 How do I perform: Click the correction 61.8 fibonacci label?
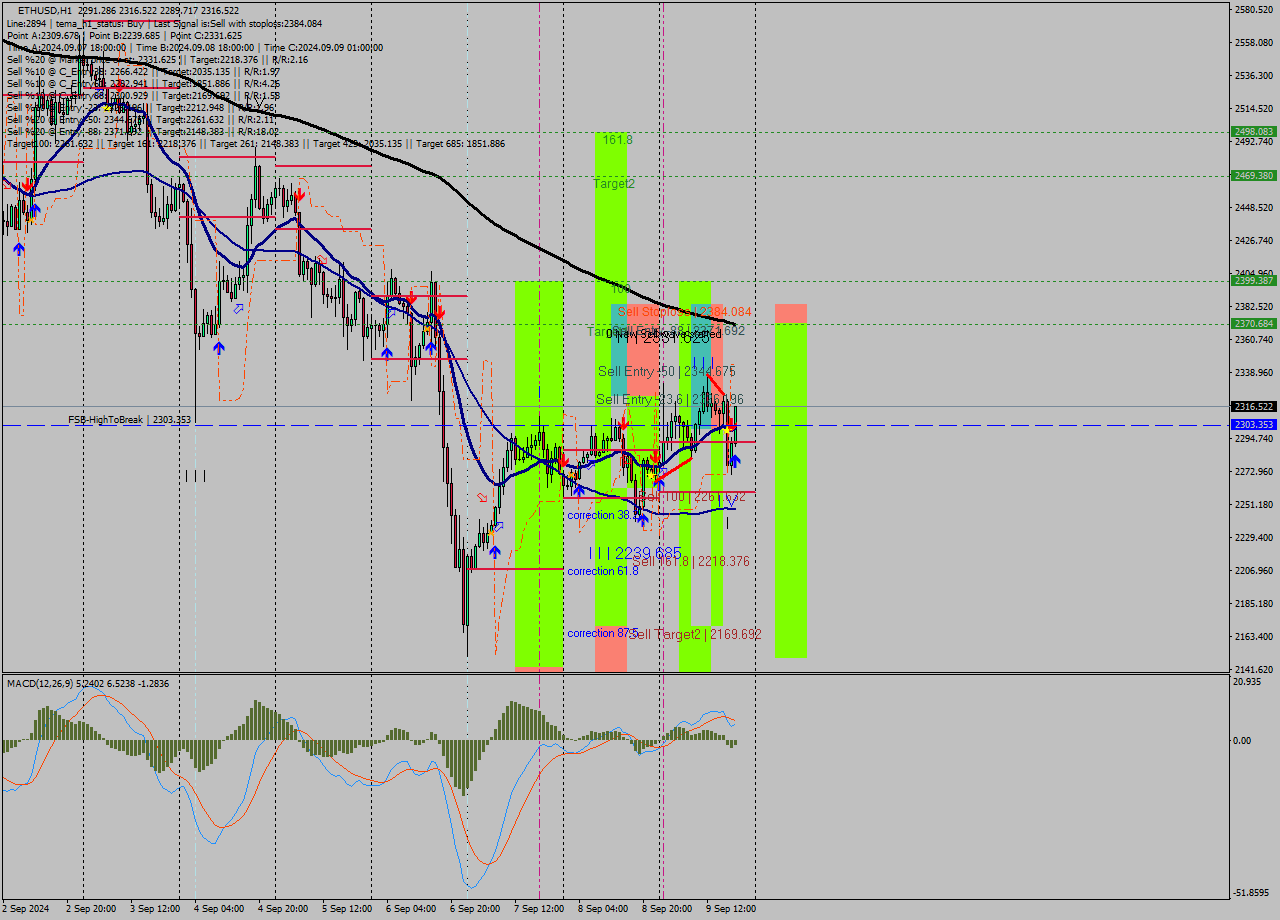click(x=600, y=570)
